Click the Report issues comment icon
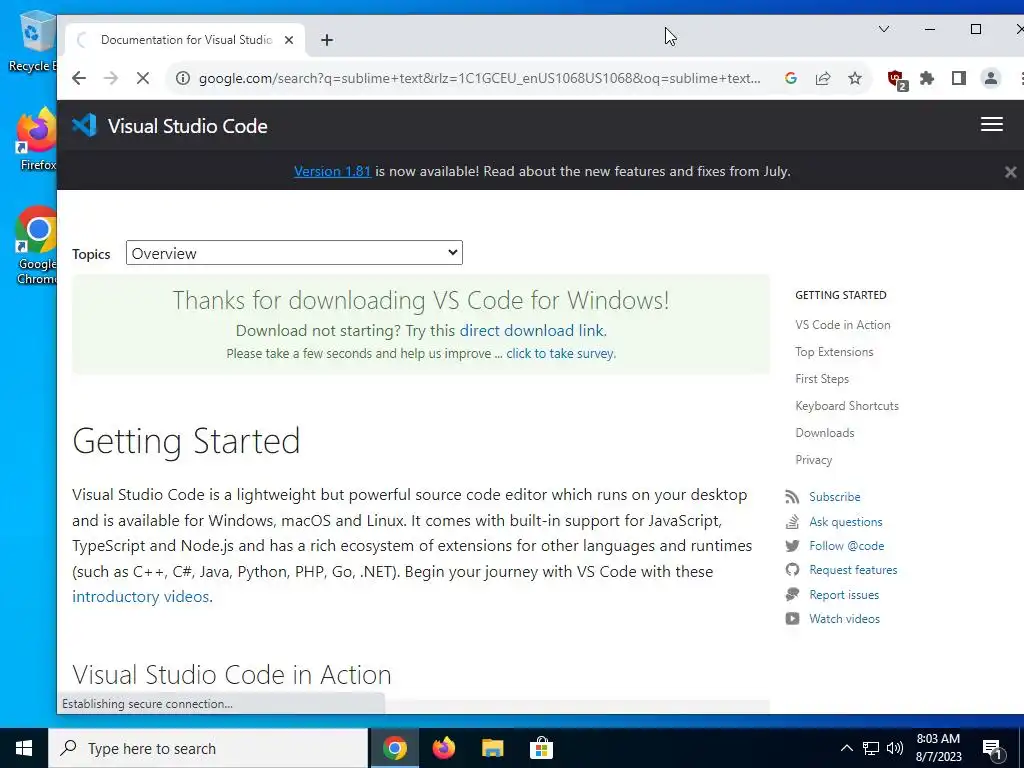The height and width of the screenshot is (768, 1024). point(792,595)
